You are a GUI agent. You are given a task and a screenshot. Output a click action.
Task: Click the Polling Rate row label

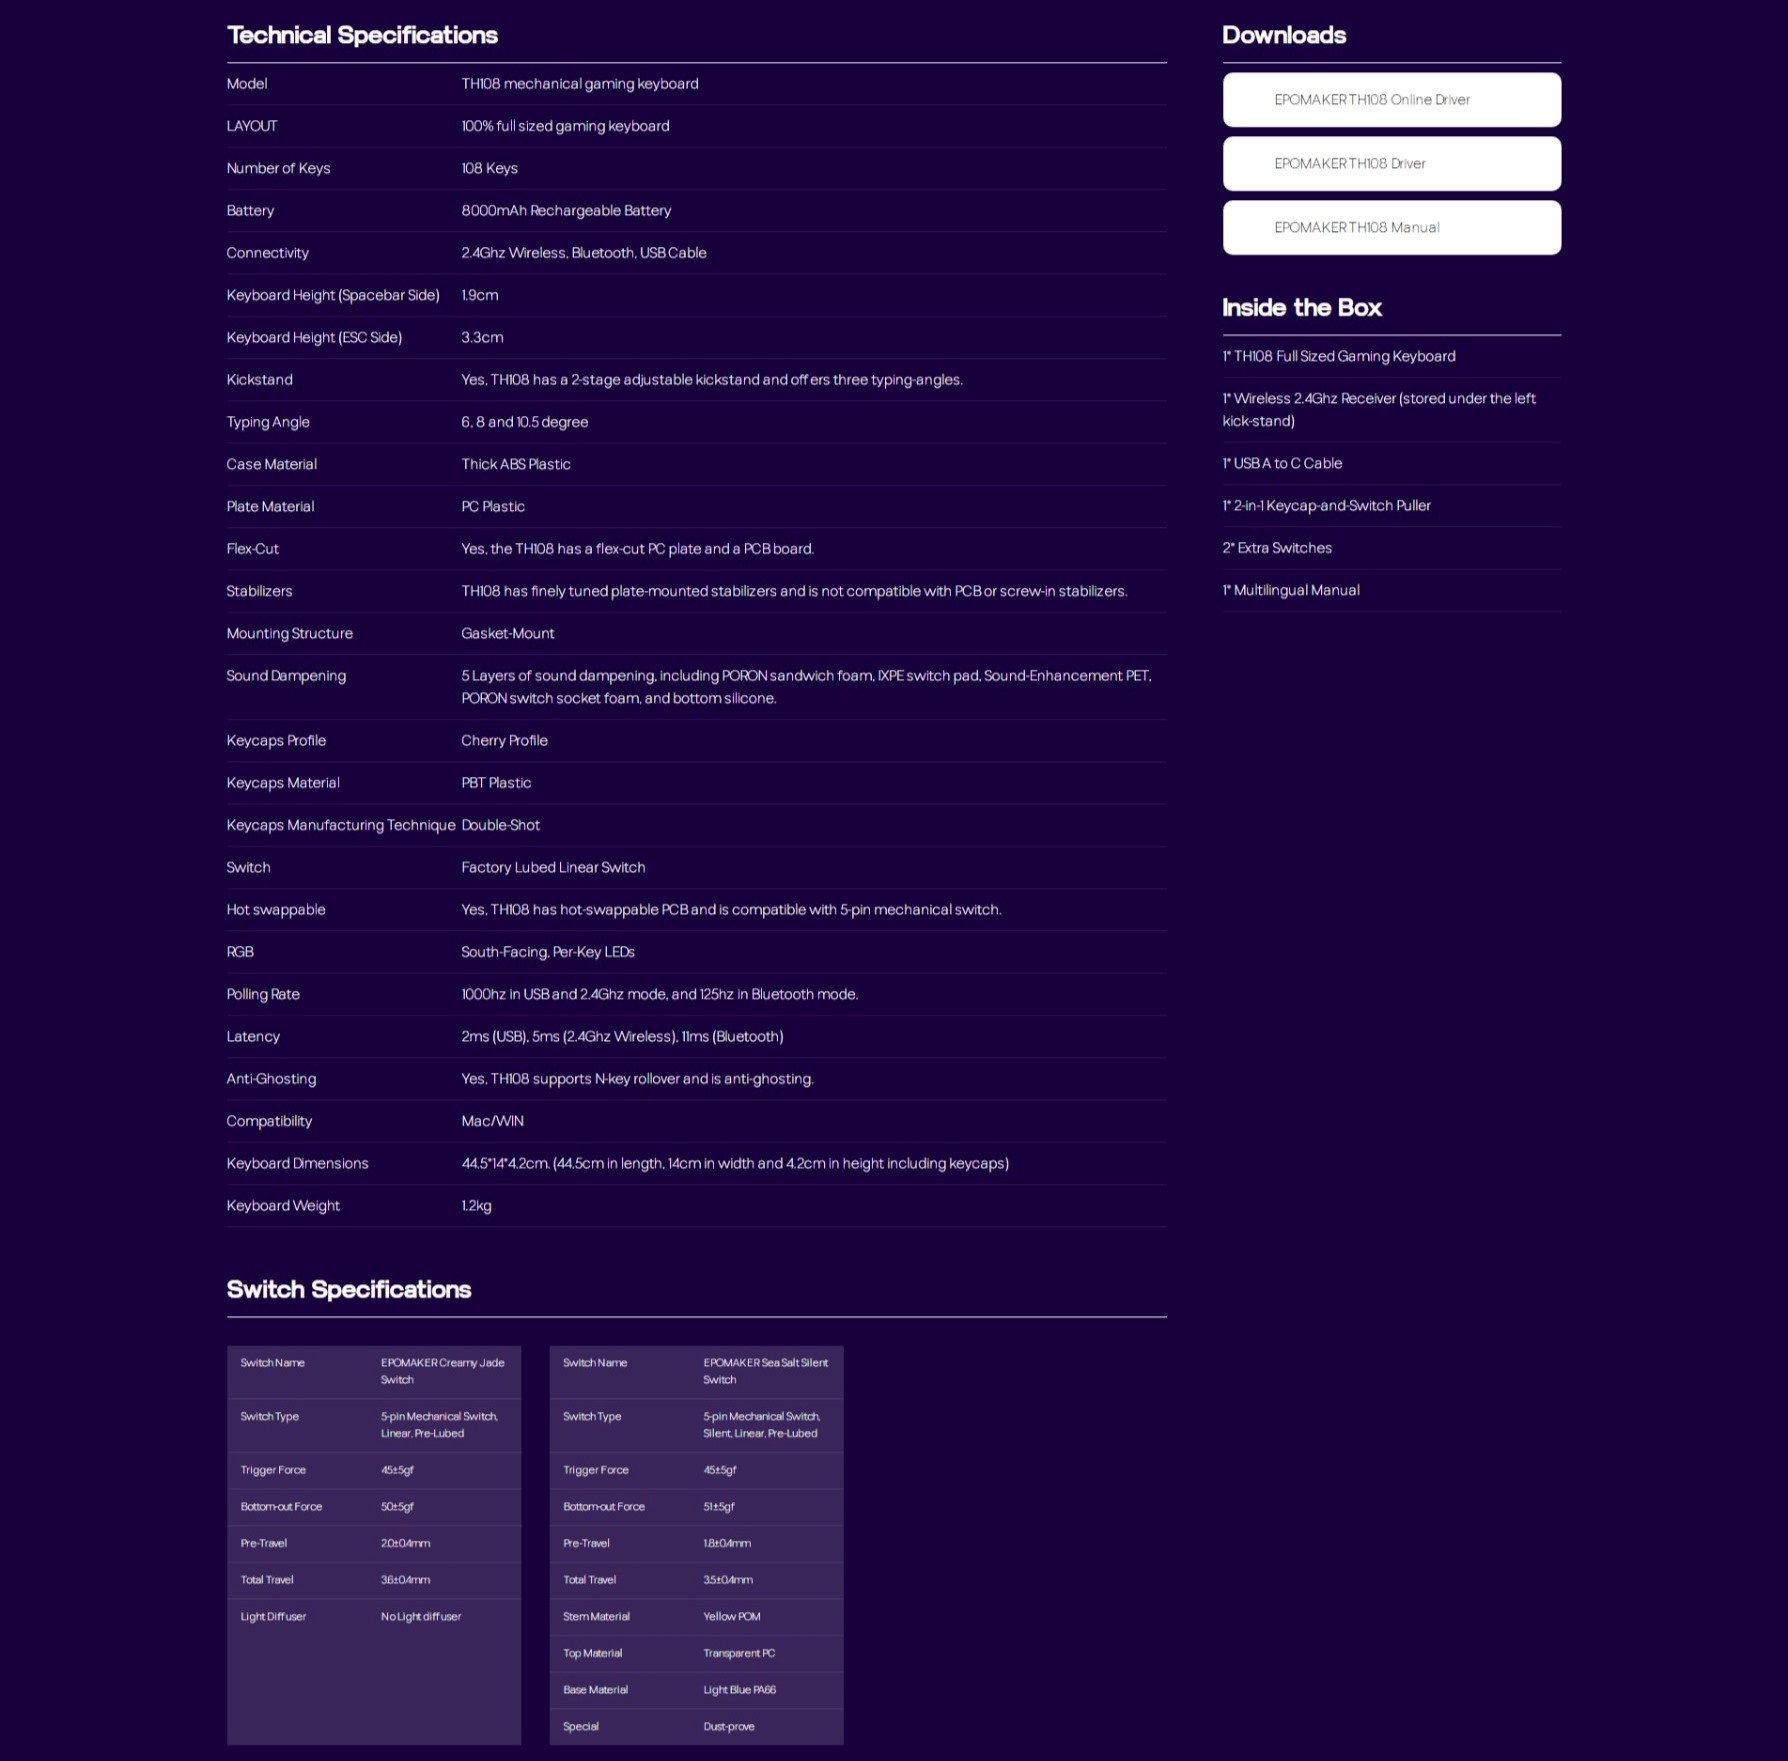263,995
